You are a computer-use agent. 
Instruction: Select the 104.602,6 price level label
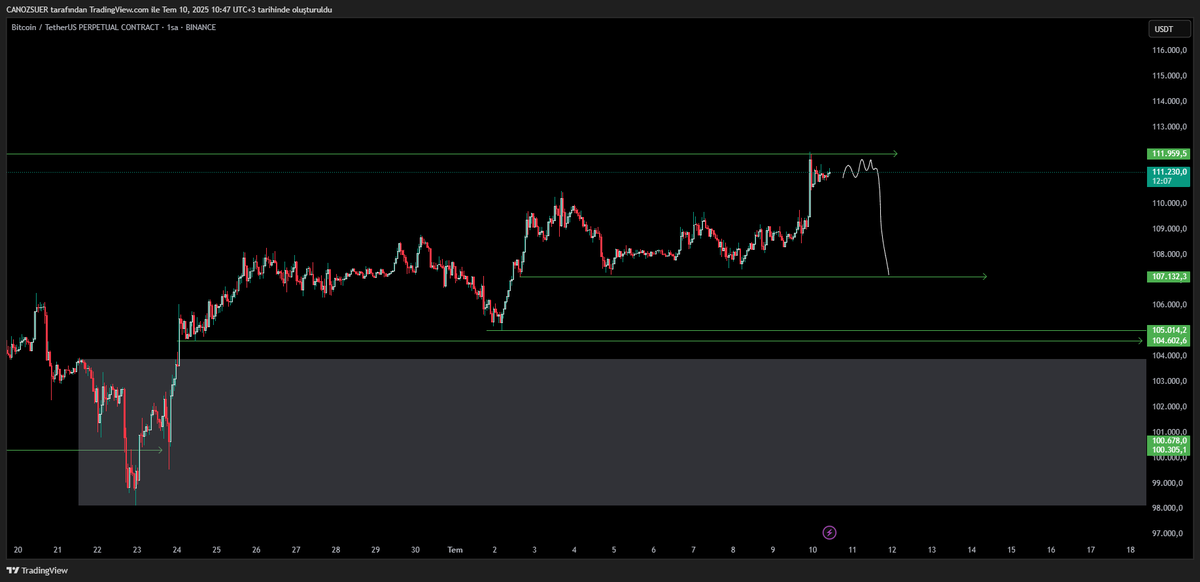click(1167, 340)
